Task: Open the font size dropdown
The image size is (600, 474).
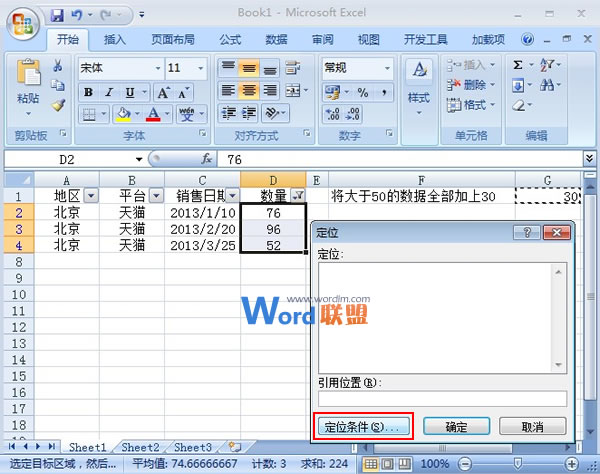Action: (201, 68)
